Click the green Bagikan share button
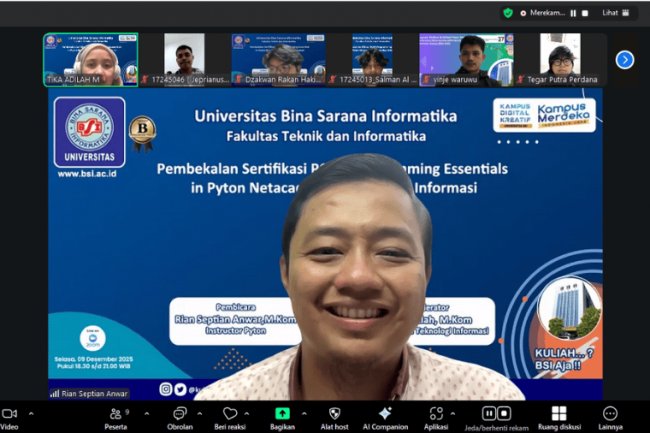 pos(282,418)
